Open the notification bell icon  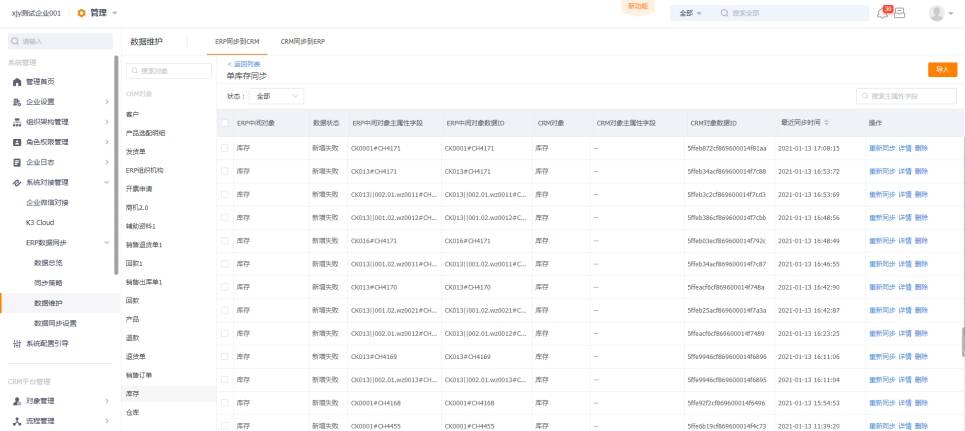(x=882, y=14)
